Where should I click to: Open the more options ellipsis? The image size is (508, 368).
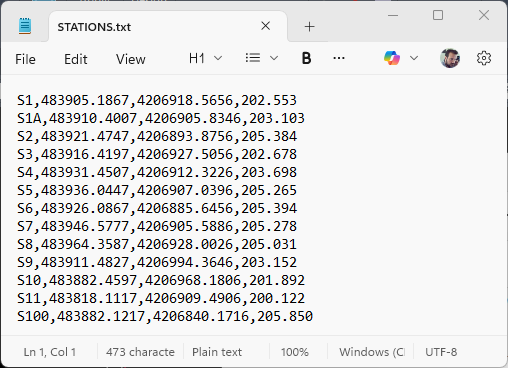pos(339,58)
